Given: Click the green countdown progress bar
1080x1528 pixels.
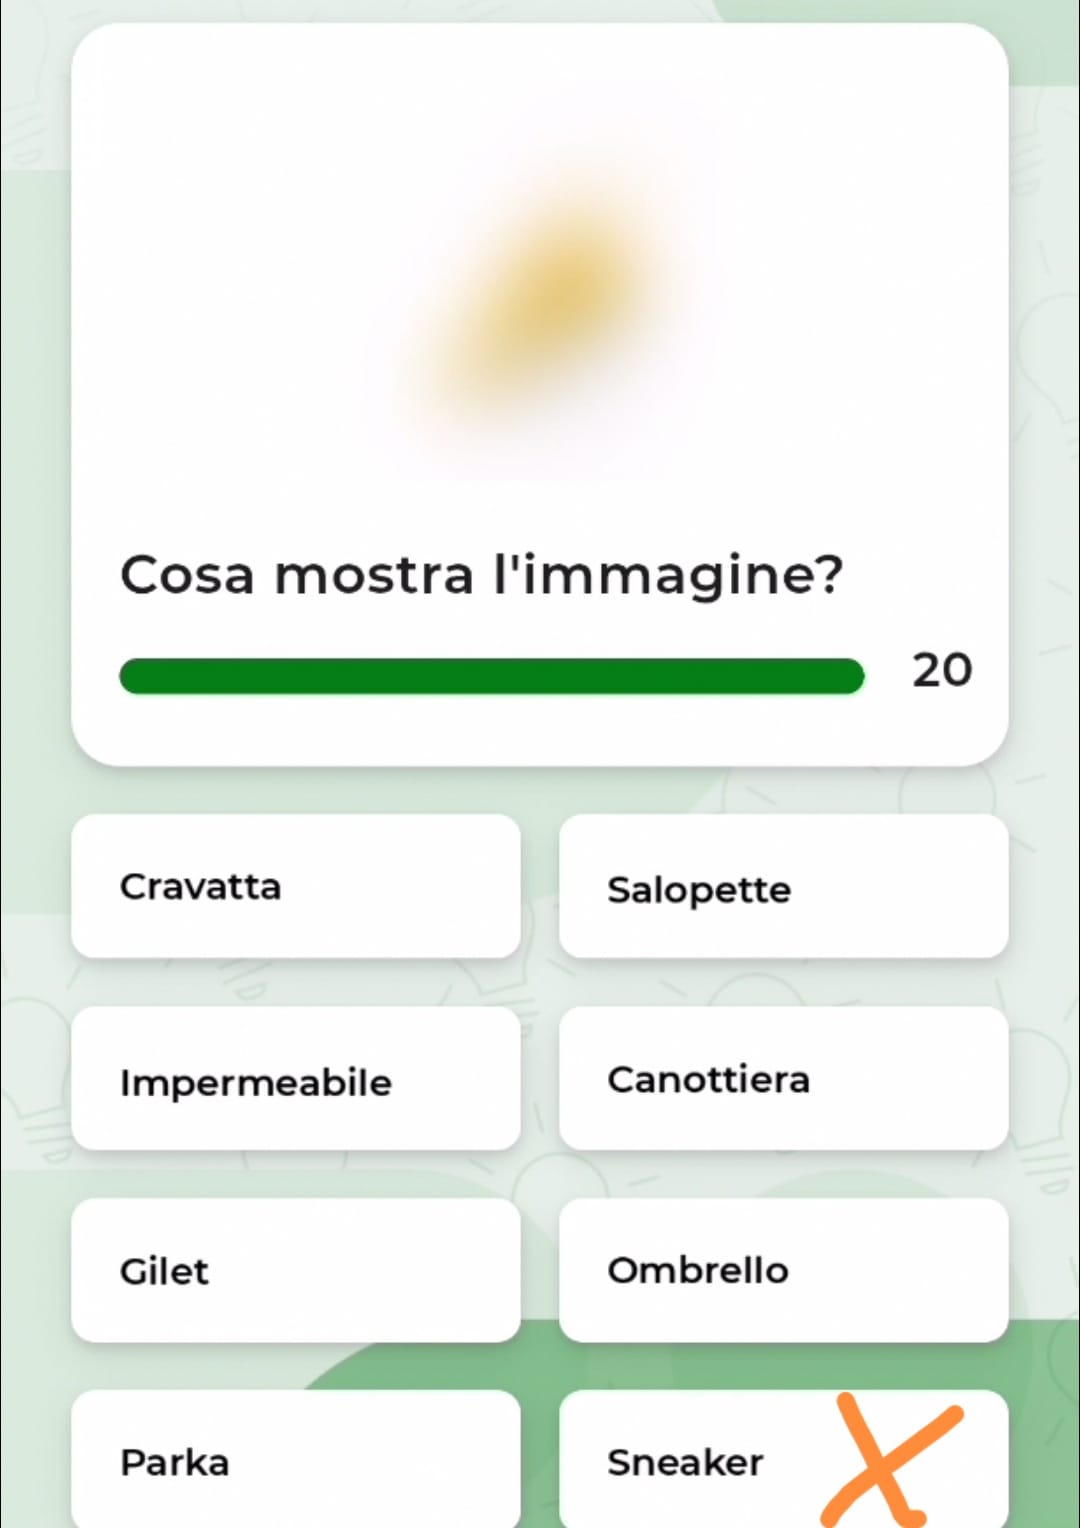Looking at the screenshot, I should tap(491, 676).
